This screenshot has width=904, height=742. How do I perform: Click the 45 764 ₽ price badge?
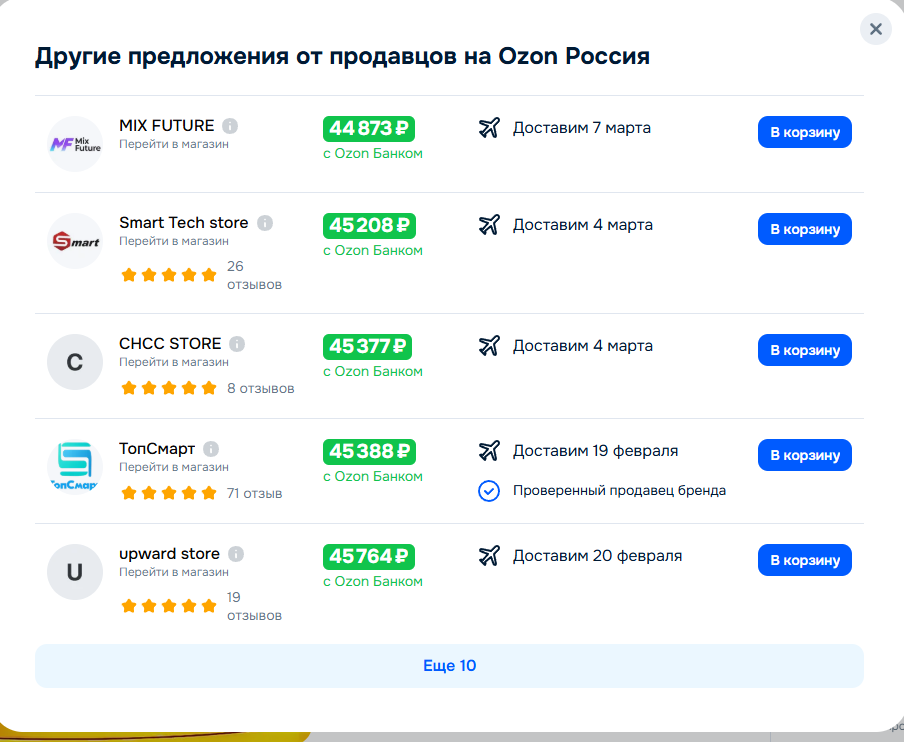368,556
